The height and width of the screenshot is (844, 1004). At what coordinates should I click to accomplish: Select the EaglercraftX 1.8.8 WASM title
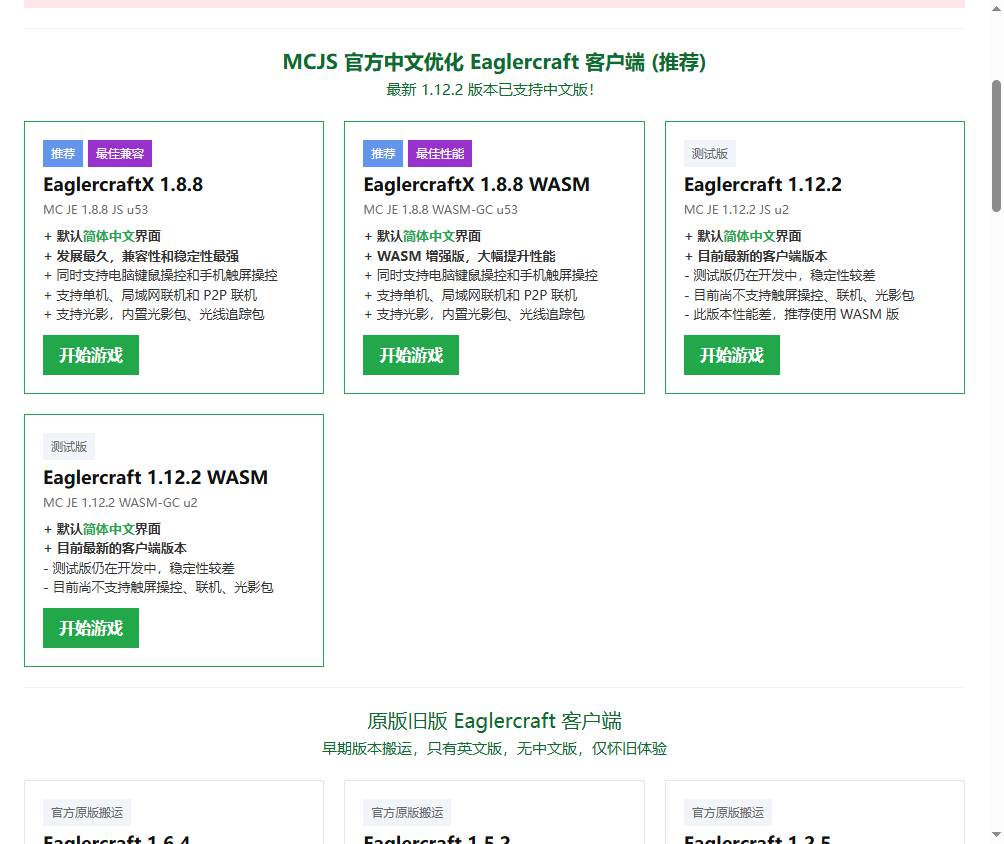coord(476,184)
